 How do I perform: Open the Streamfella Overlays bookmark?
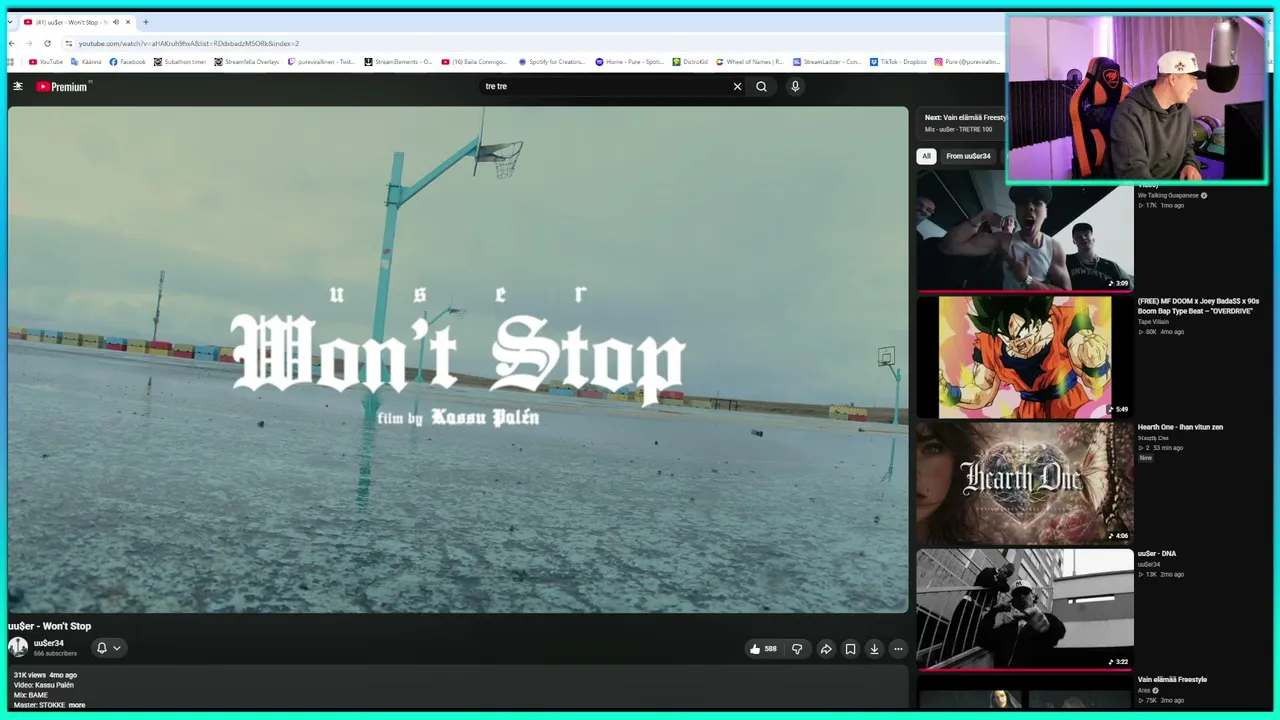click(x=247, y=62)
